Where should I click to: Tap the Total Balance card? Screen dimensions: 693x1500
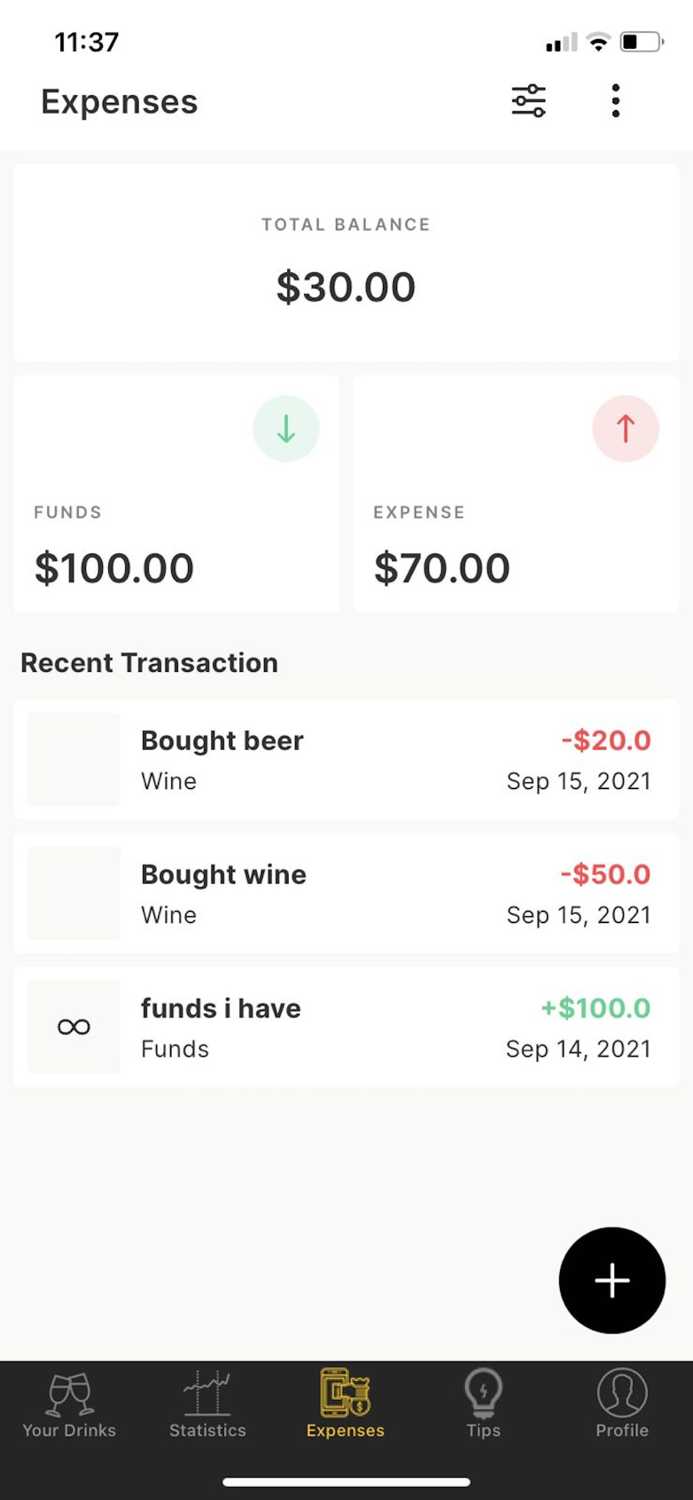point(346,263)
